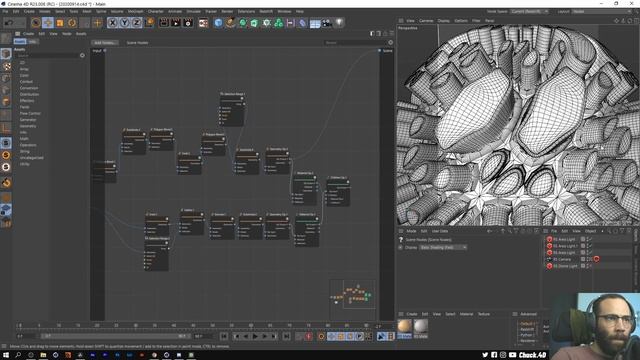Expand the Uncategorized asset category

pos(31,158)
